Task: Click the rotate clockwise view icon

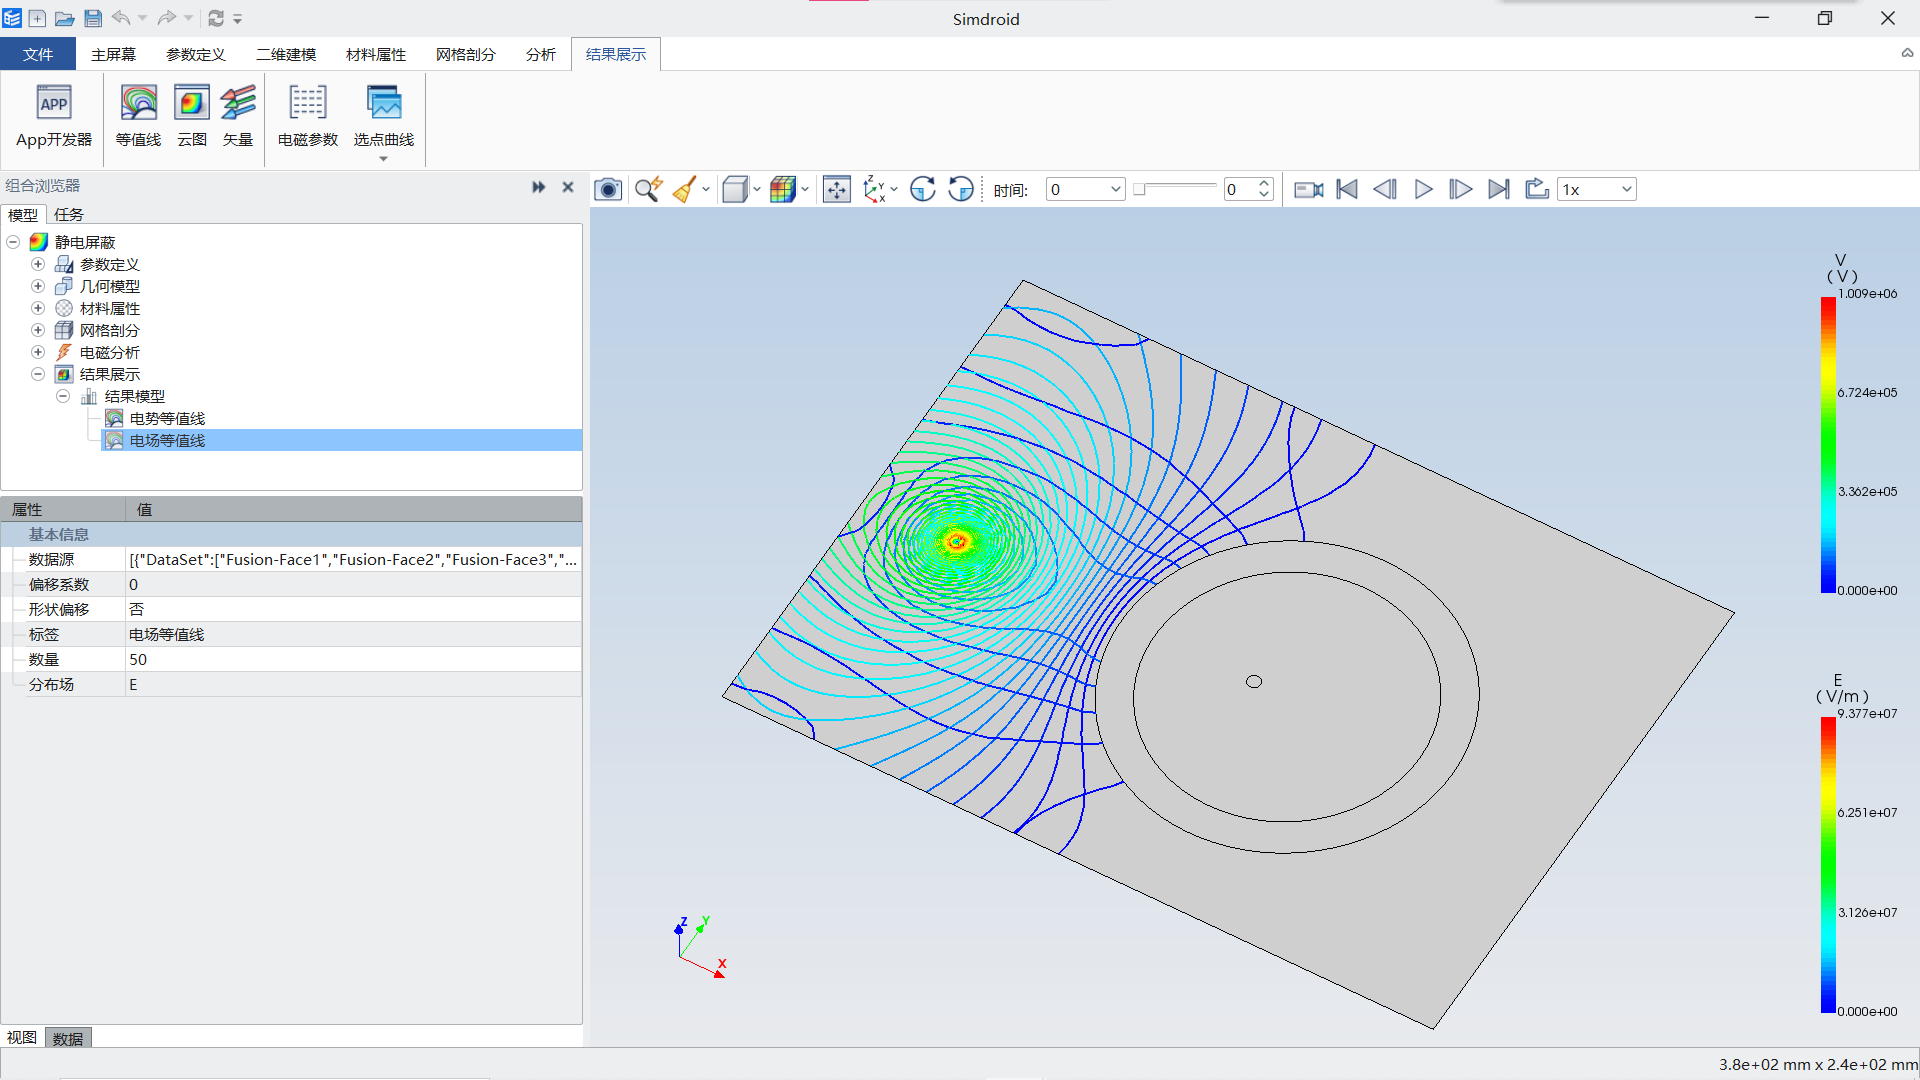Action: (923, 189)
